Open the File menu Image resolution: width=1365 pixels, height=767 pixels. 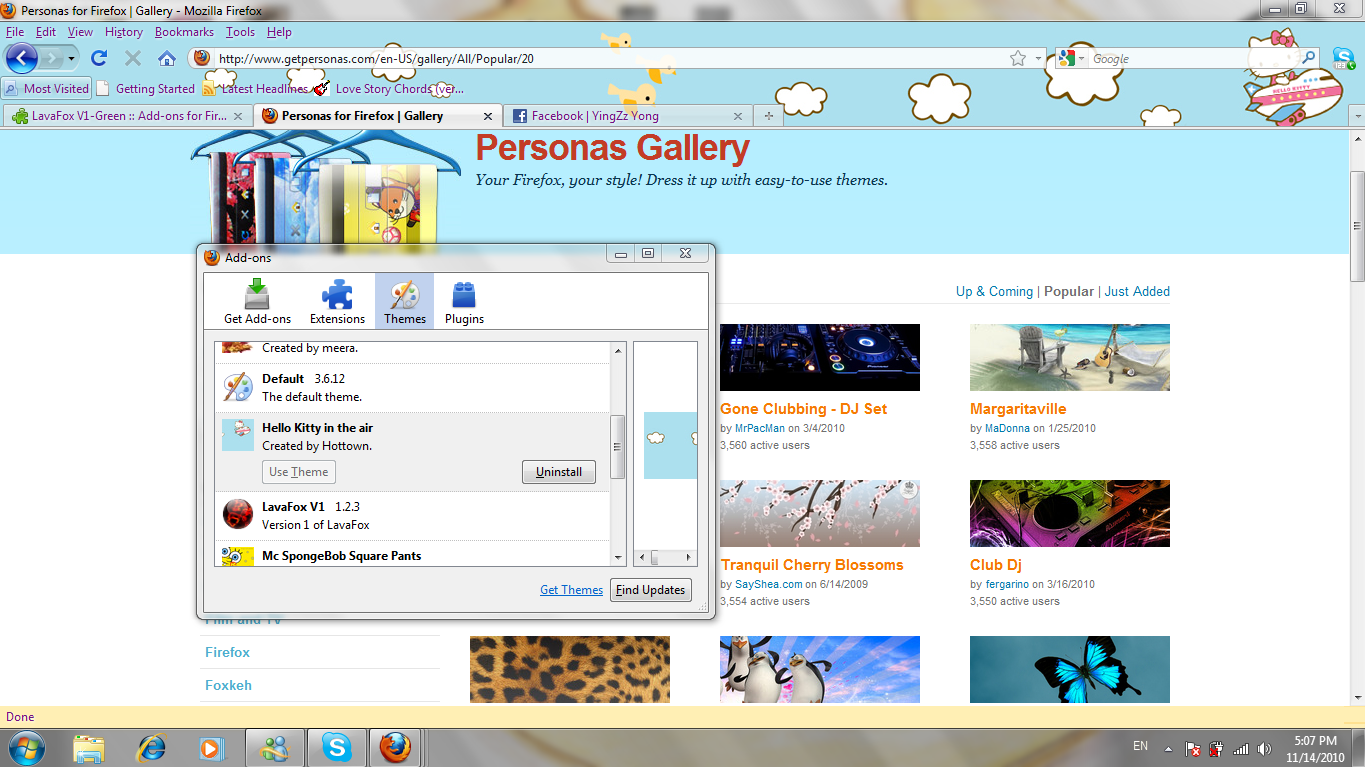[x=15, y=32]
